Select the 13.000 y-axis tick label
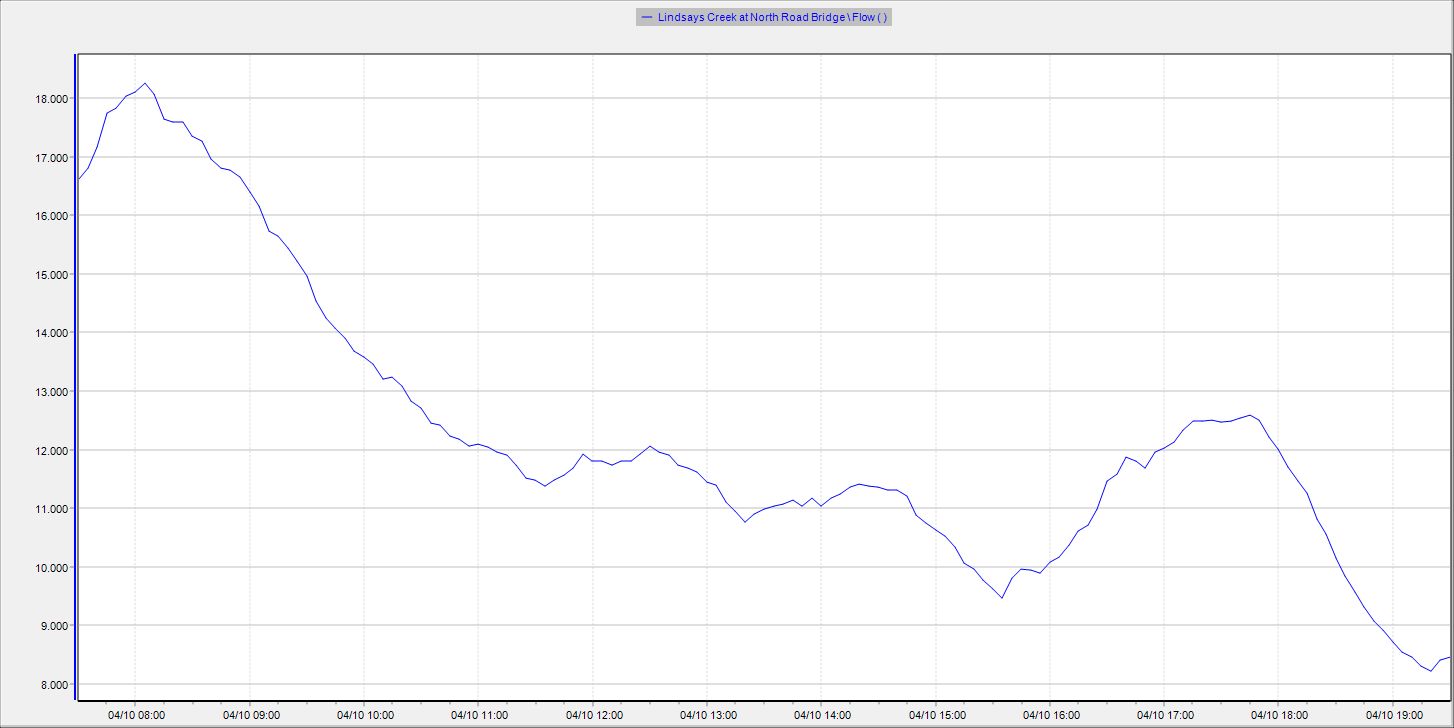The width and height of the screenshot is (1454, 728). (53, 392)
